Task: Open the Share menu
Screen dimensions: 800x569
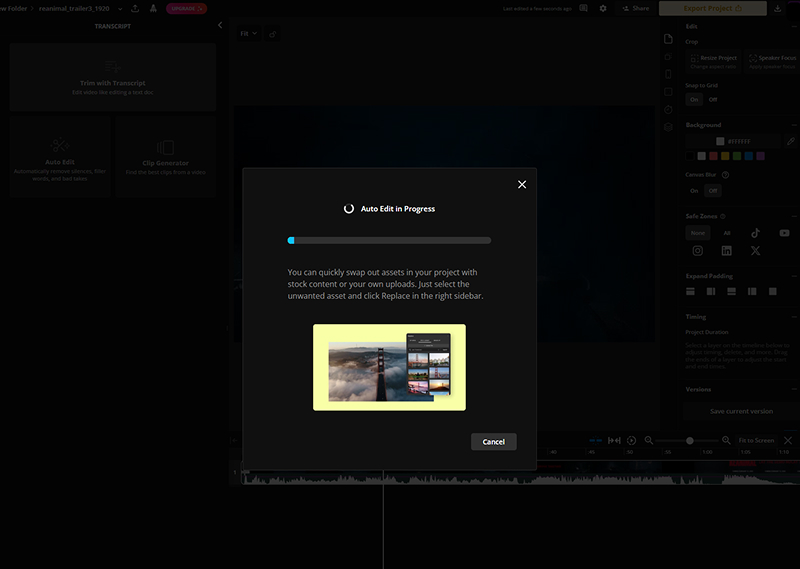Action: (x=635, y=8)
